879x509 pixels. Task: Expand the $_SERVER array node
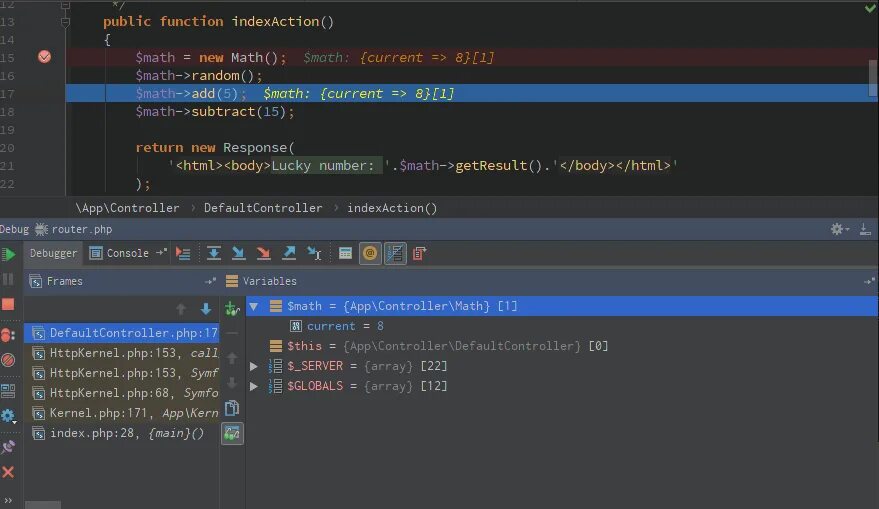pyautogui.click(x=254, y=367)
